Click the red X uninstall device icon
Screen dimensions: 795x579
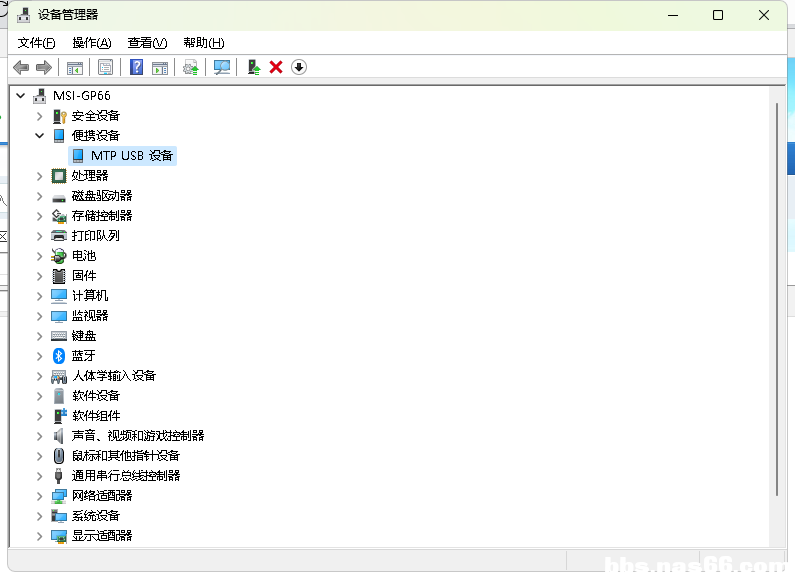276,67
